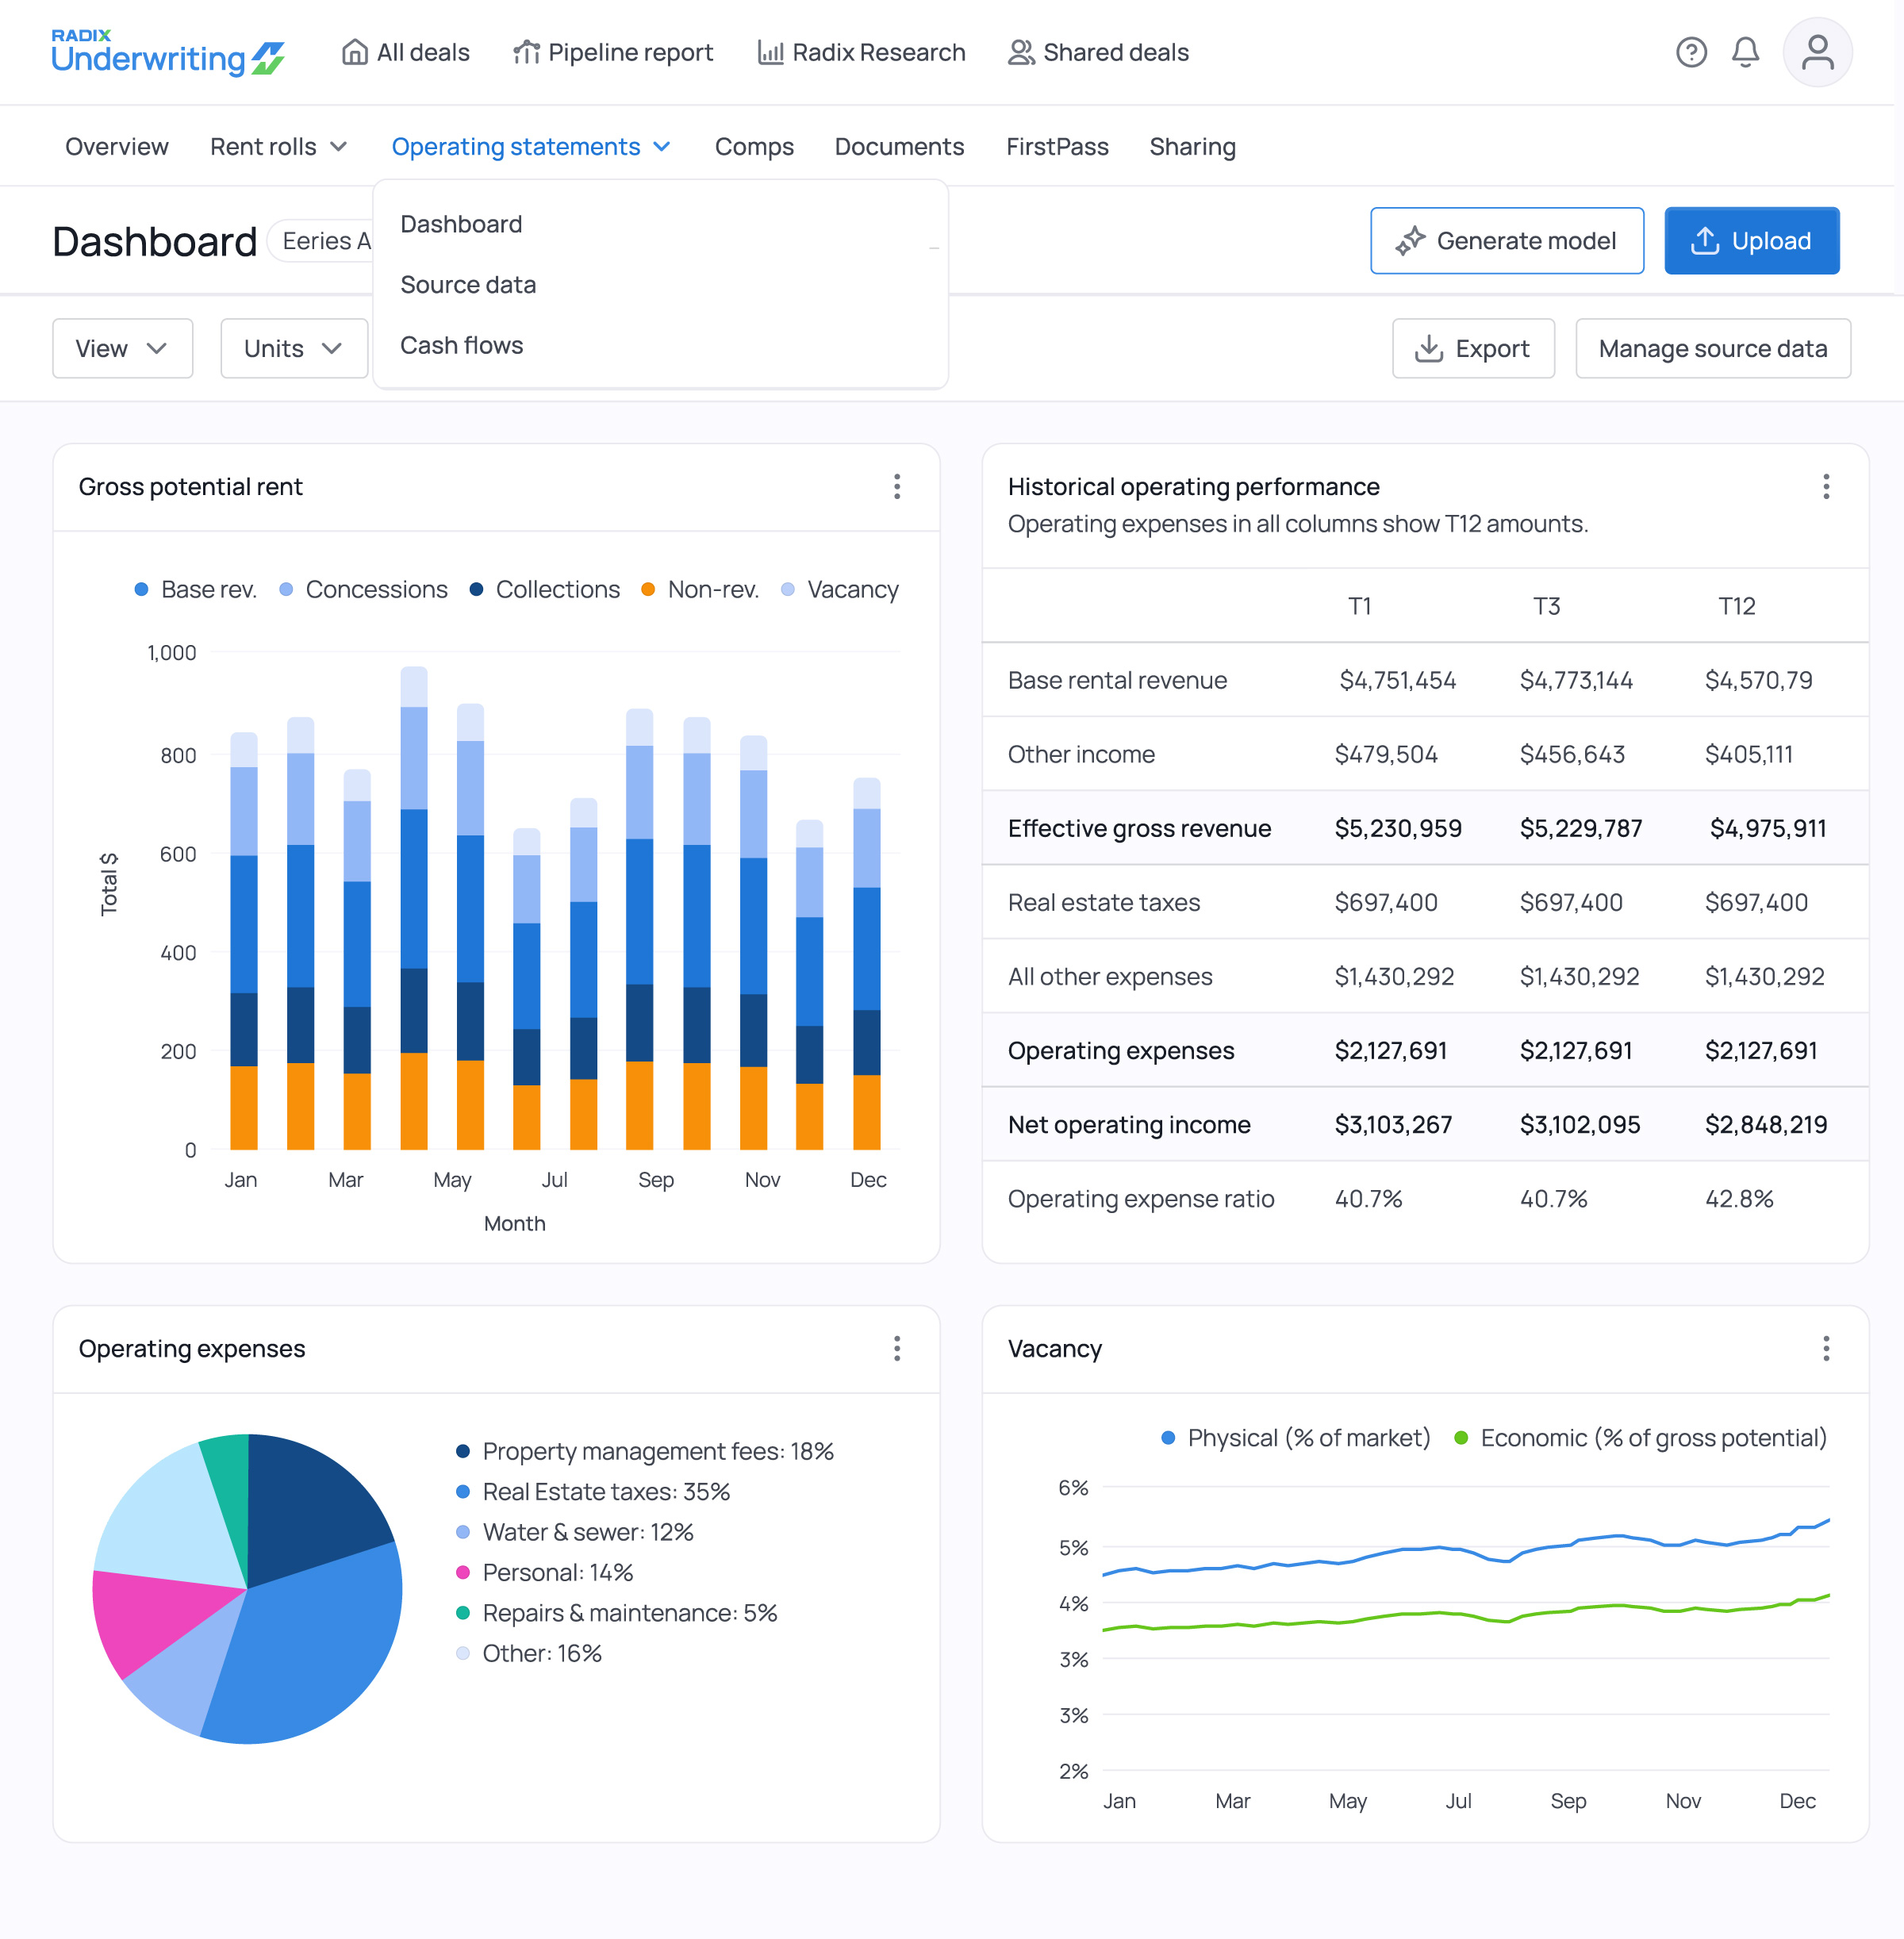Open notifications bell icon

click(1745, 52)
